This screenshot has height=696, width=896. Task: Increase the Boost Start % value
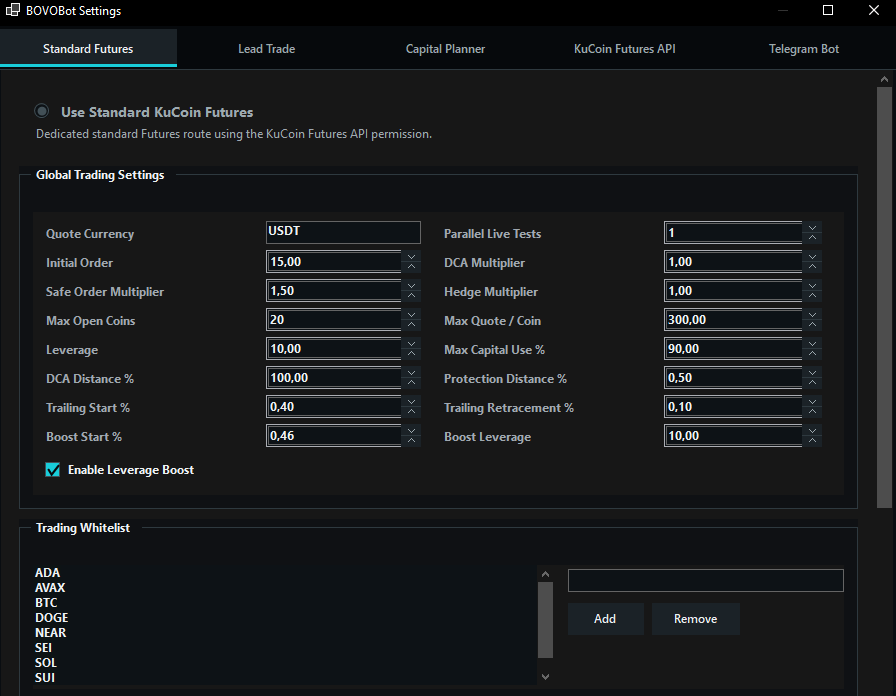pyautogui.click(x=411, y=442)
